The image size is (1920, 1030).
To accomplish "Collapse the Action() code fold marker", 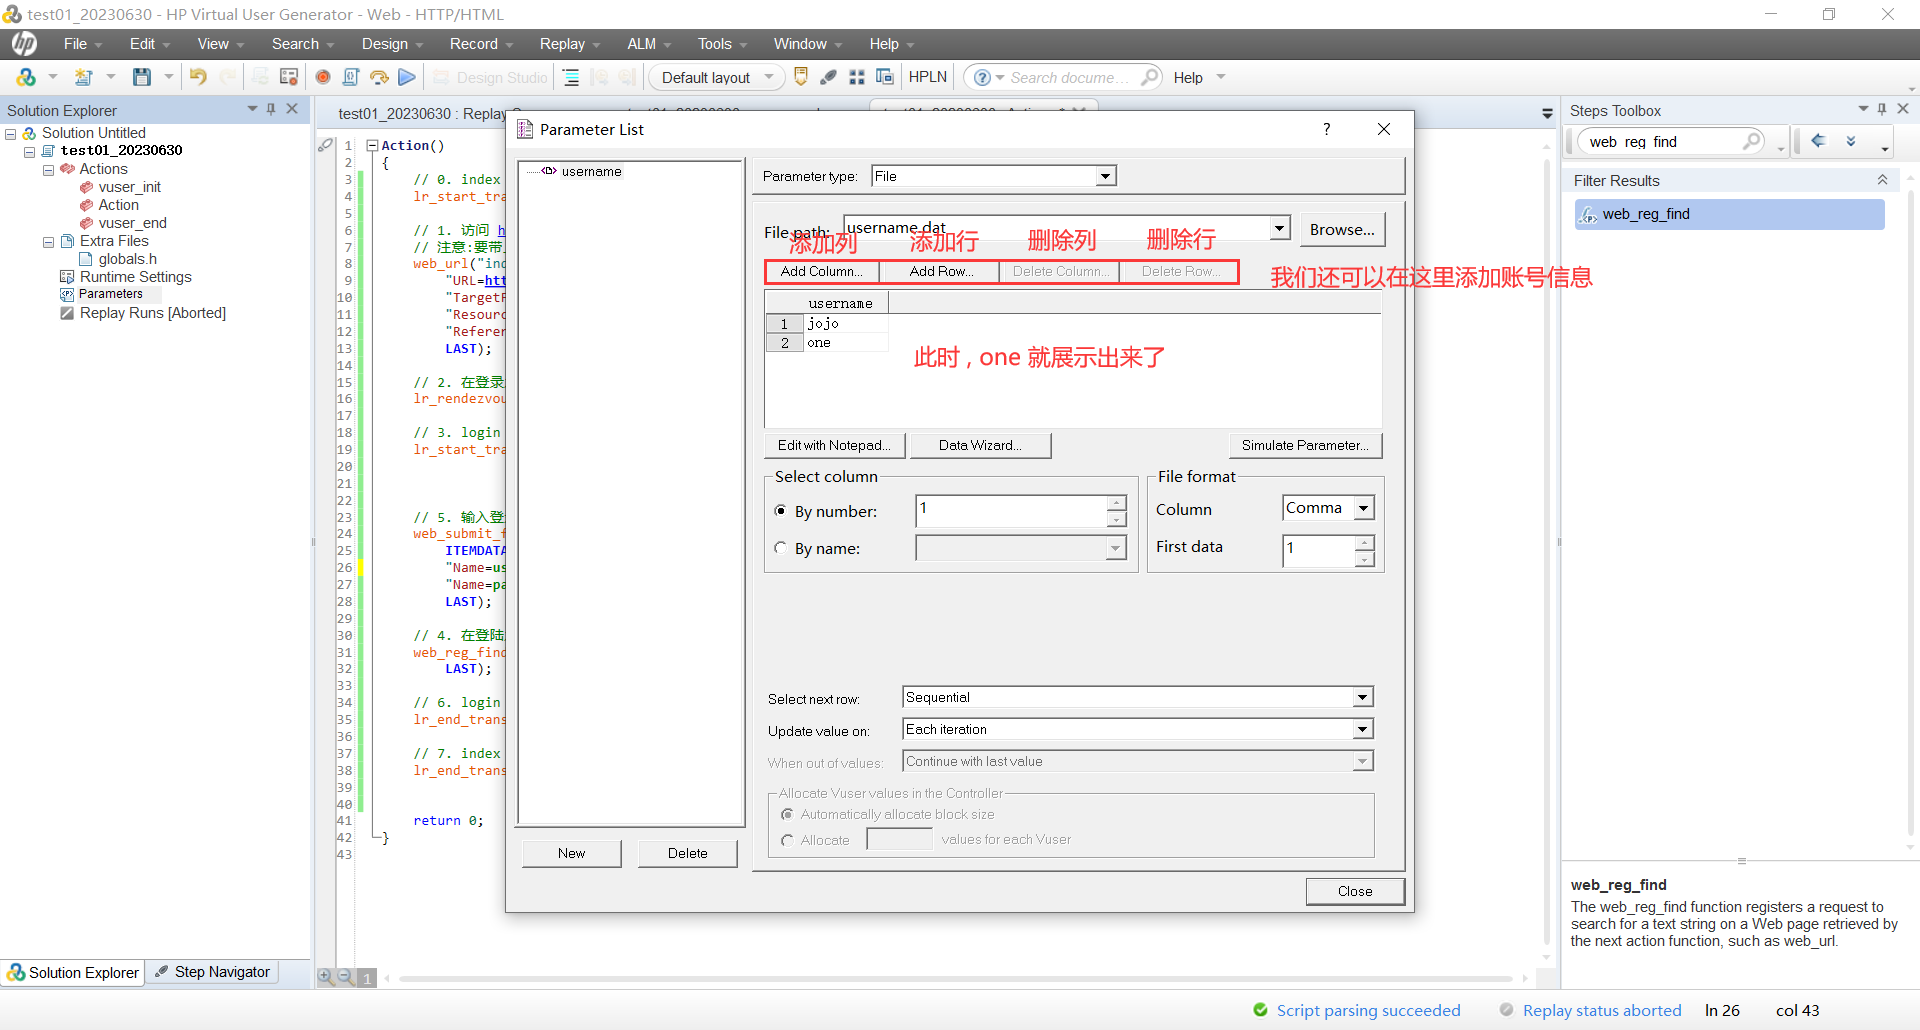I will (373, 145).
